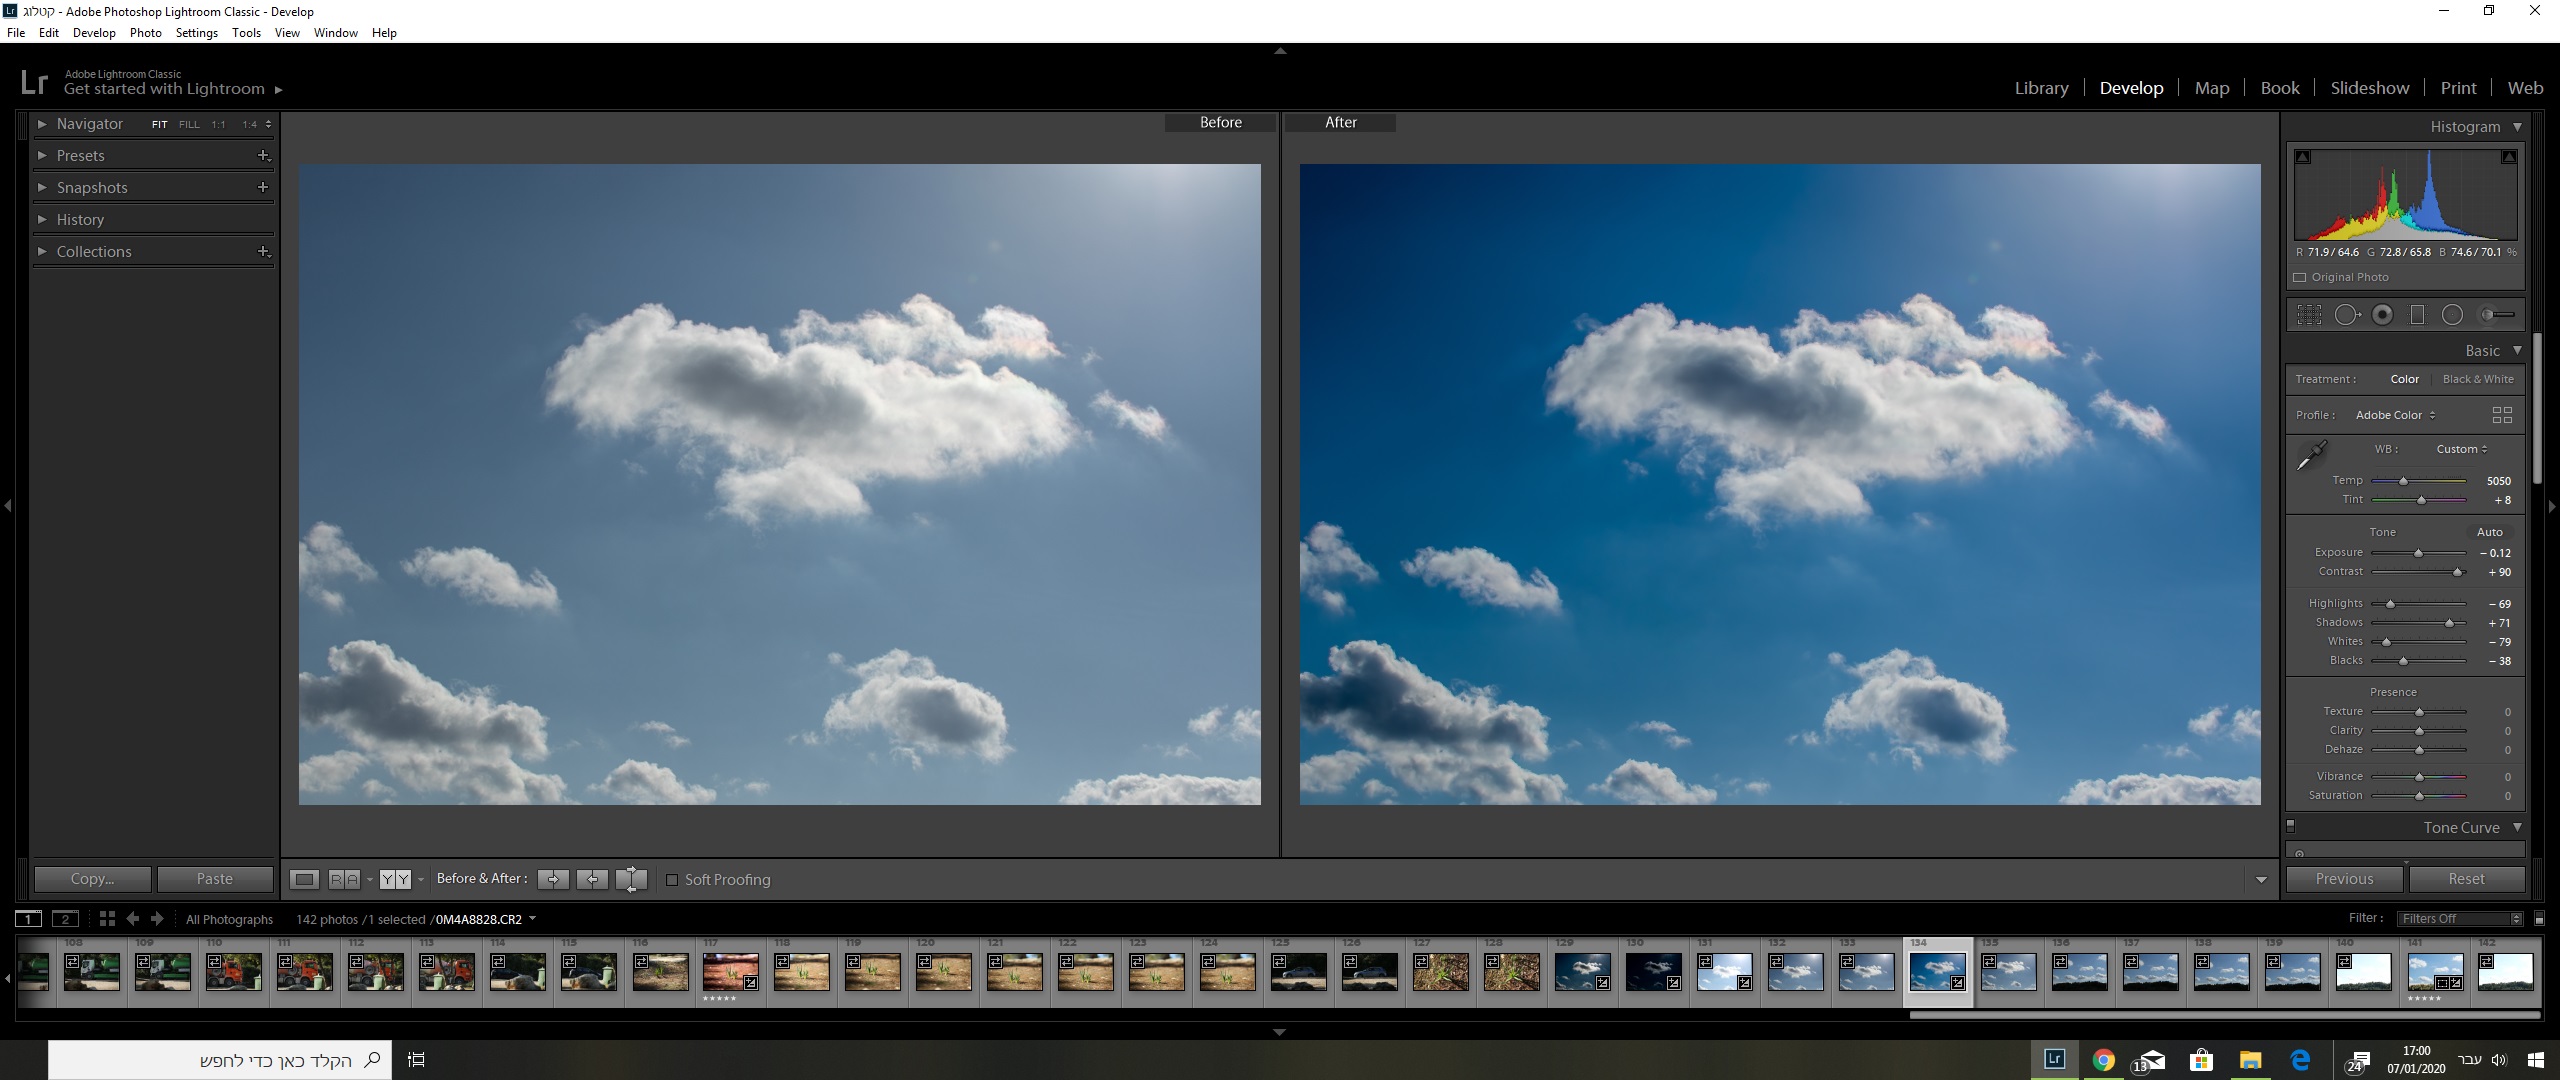
Task: Switch to the Library module
Action: (2041, 88)
